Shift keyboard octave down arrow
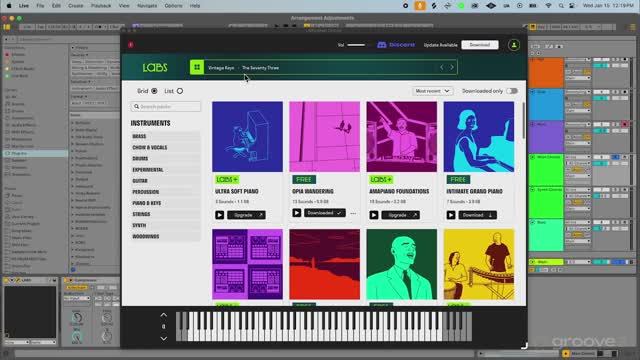Viewport: 640px width, 360px height. (164, 338)
